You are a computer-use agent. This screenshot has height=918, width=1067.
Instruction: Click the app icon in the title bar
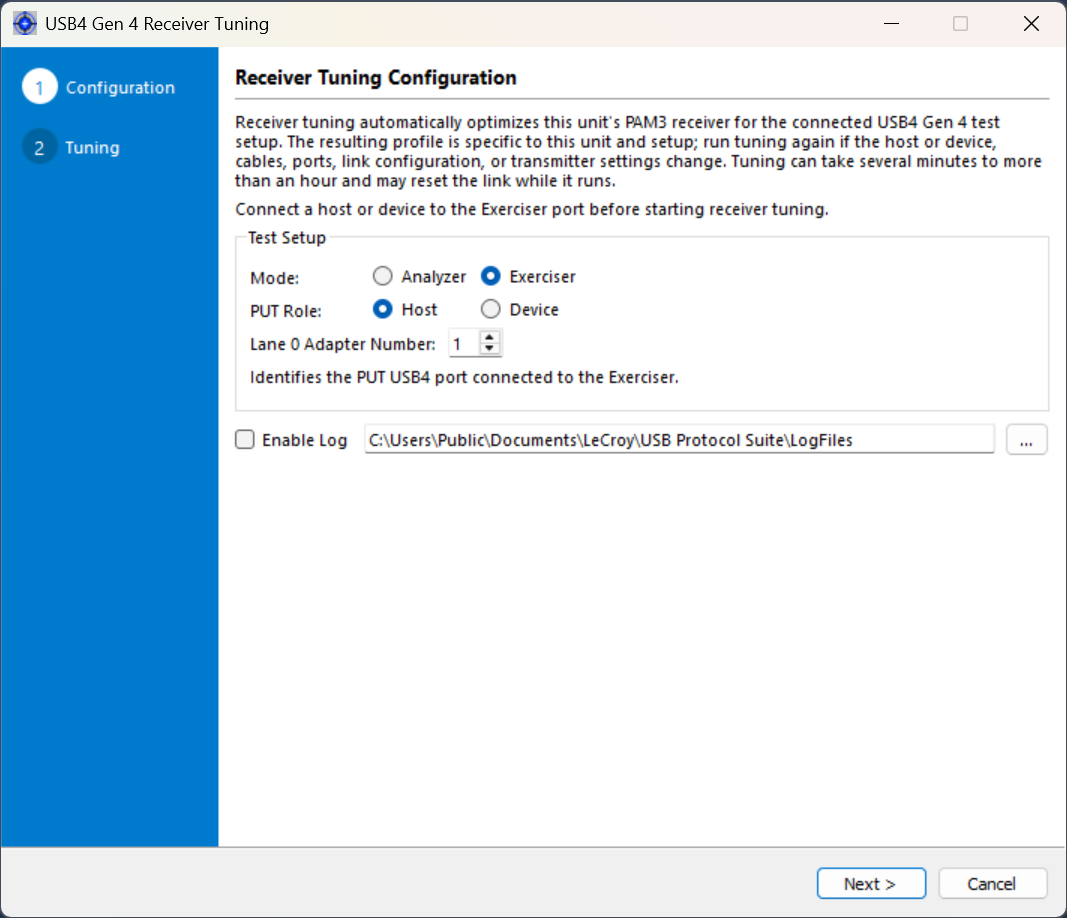24,24
